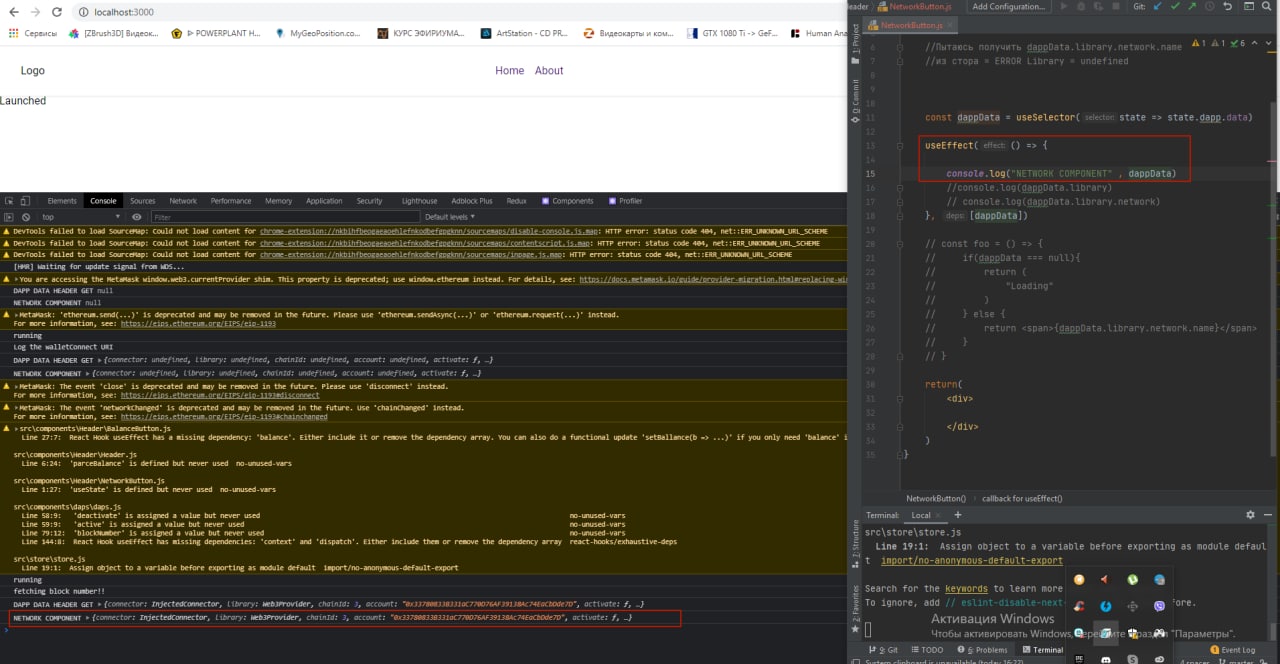Clear the console
The width and height of the screenshot is (1280, 664).
point(27,217)
